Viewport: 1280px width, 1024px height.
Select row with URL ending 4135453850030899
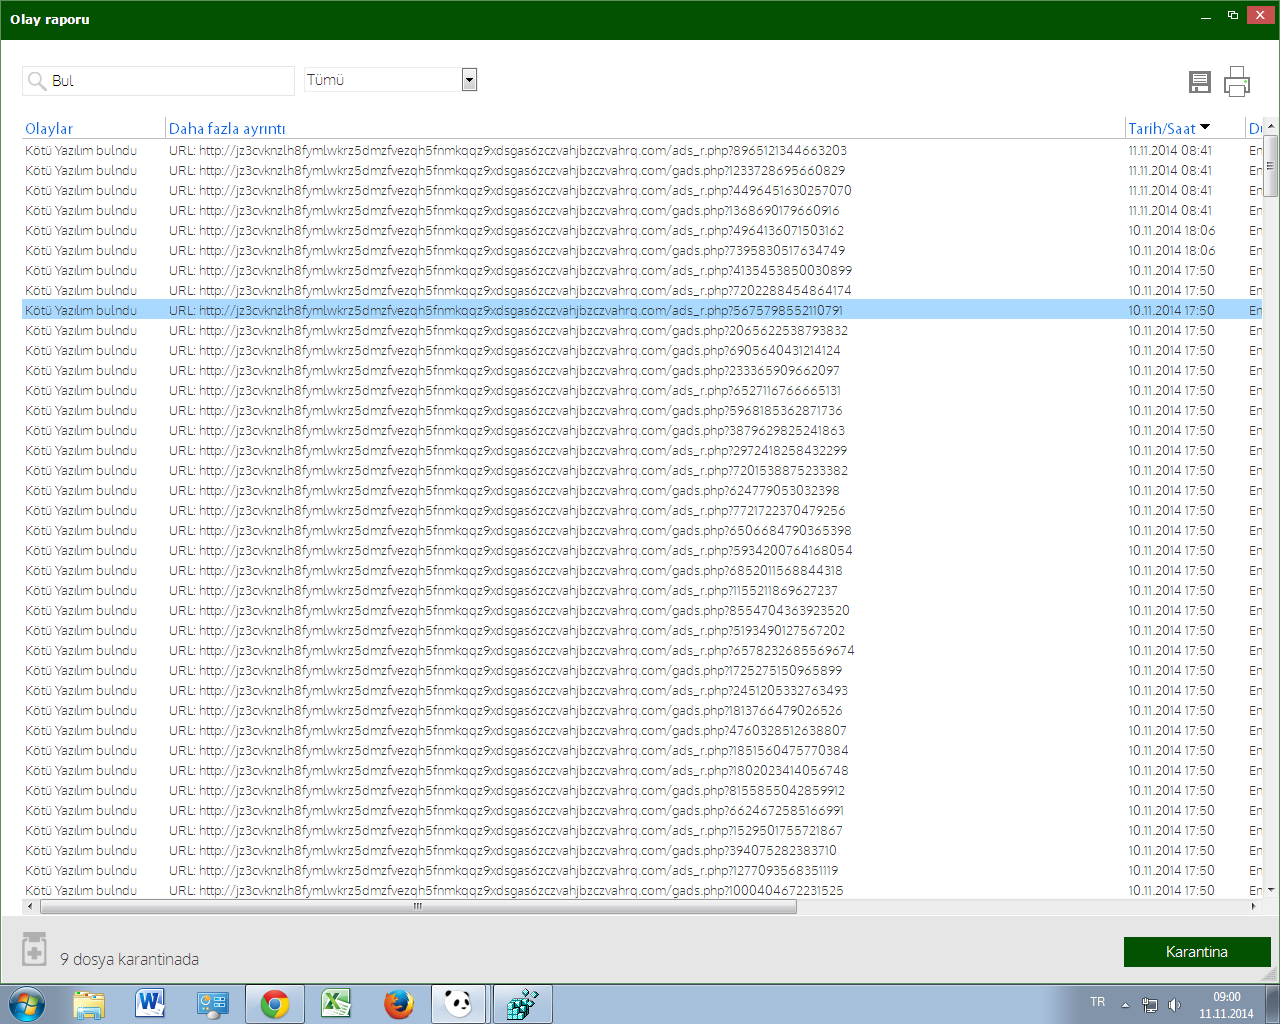(641, 270)
